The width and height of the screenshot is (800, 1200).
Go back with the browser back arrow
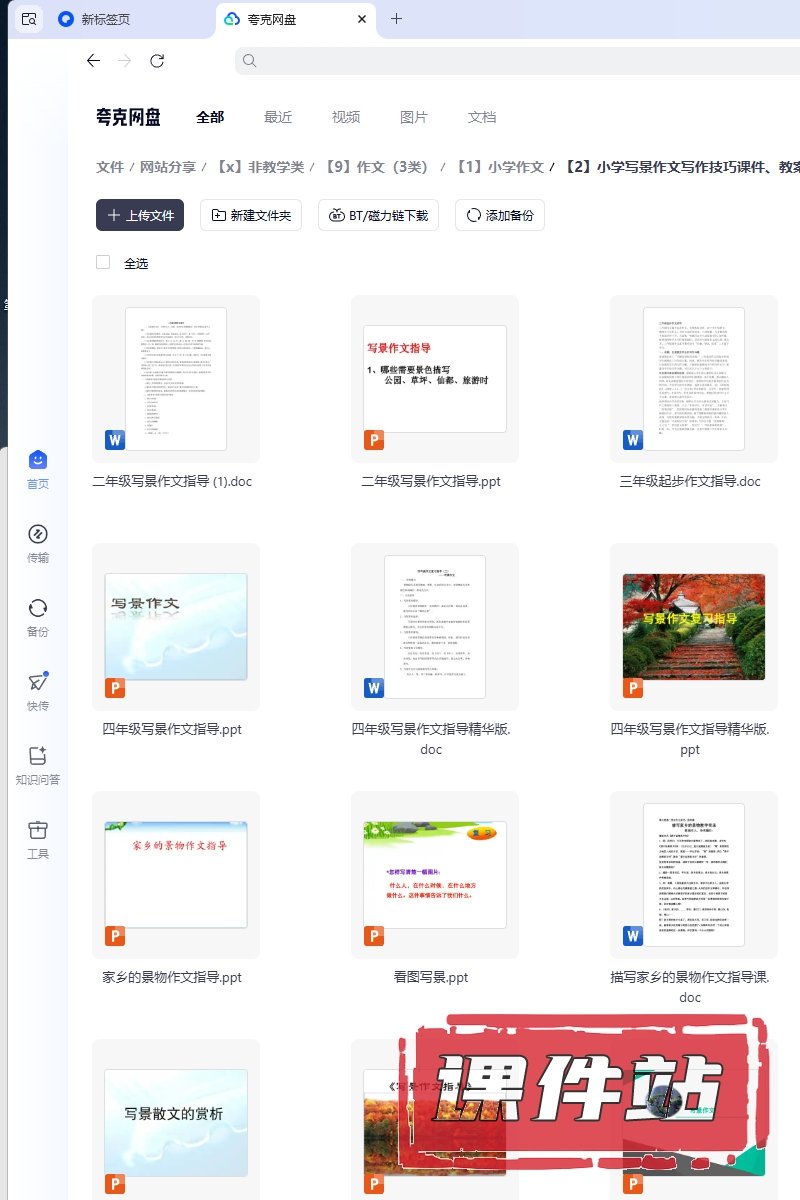pyautogui.click(x=93, y=61)
